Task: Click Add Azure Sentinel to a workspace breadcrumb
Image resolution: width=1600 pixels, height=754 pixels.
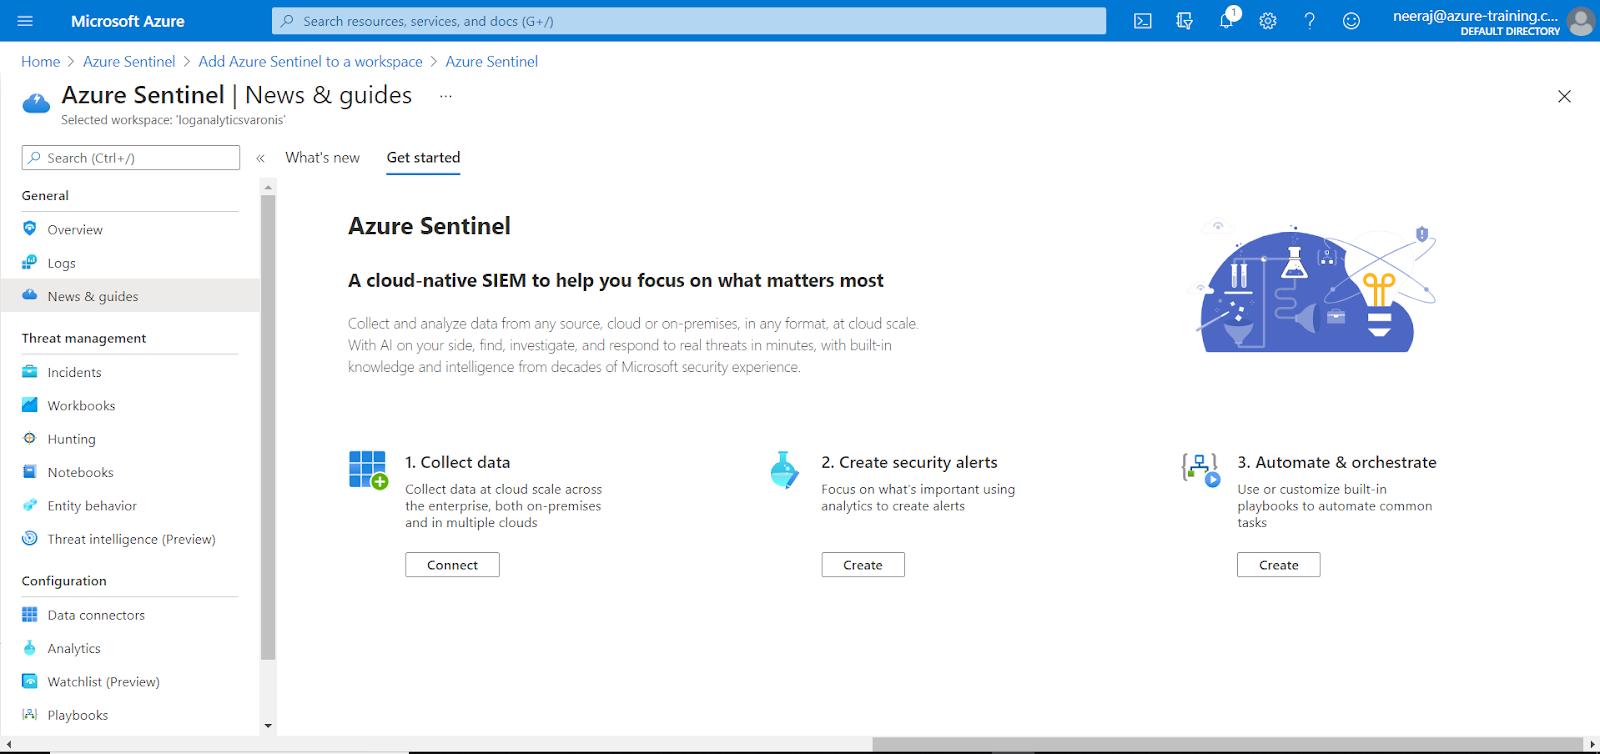Action: pyautogui.click(x=310, y=62)
